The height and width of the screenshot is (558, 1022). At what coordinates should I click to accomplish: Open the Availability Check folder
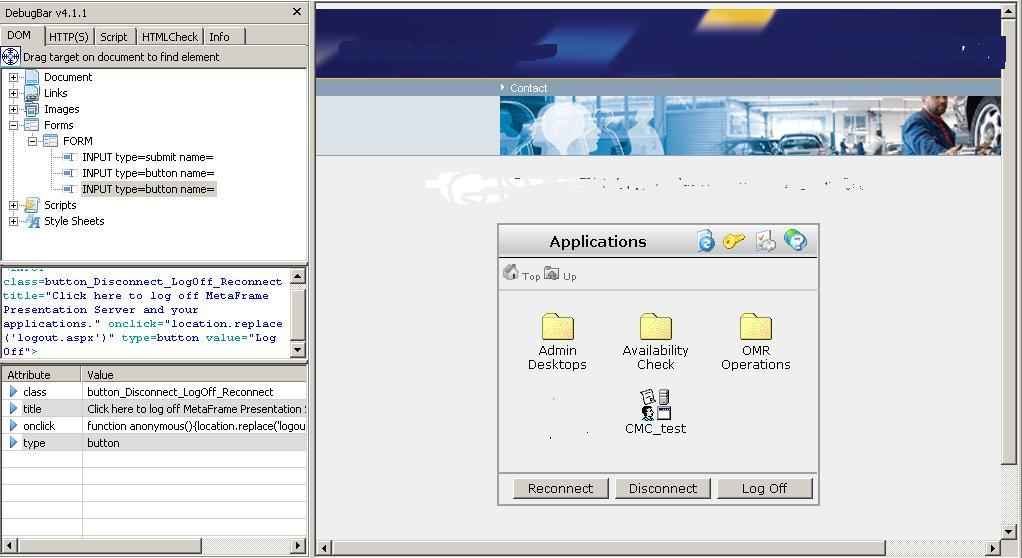coord(655,328)
